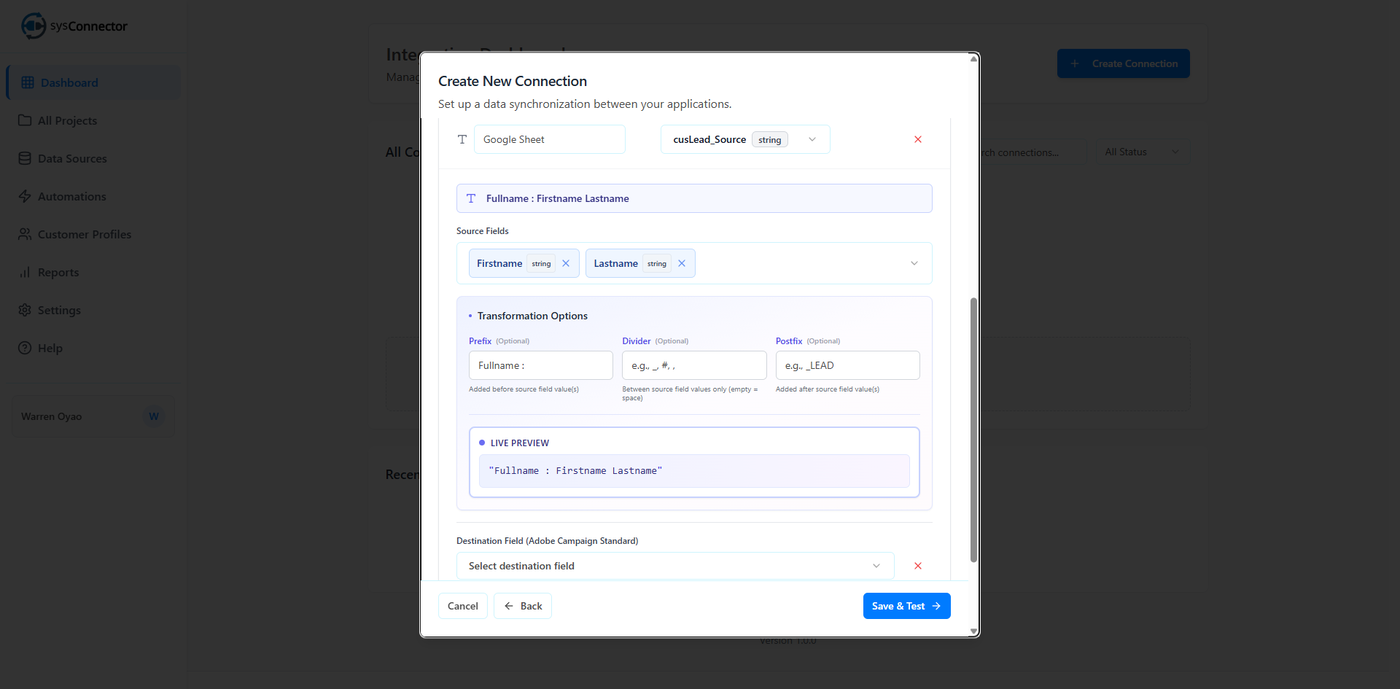Click into the Divider input field
The height and width of the screenshot is (689, 1400).
coord(694,366)
